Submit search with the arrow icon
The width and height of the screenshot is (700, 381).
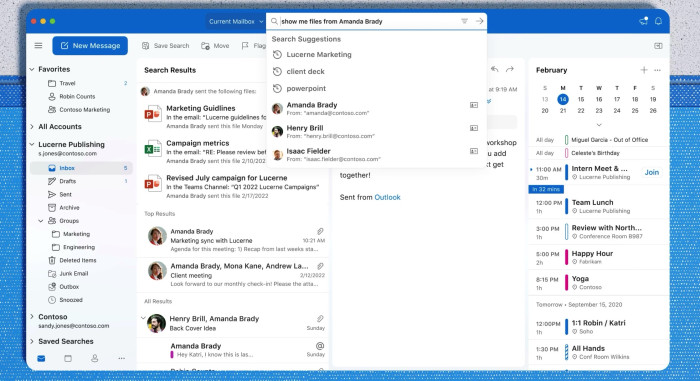pos(479,21)
